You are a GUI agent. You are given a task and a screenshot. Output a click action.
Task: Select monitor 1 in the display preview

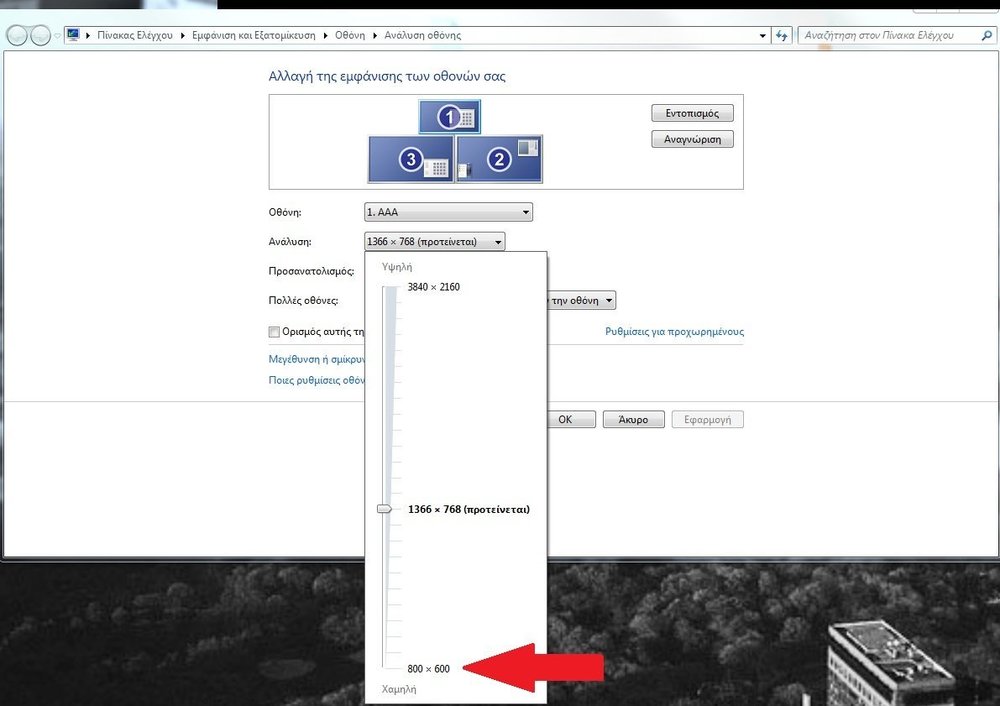pos(449,117)
